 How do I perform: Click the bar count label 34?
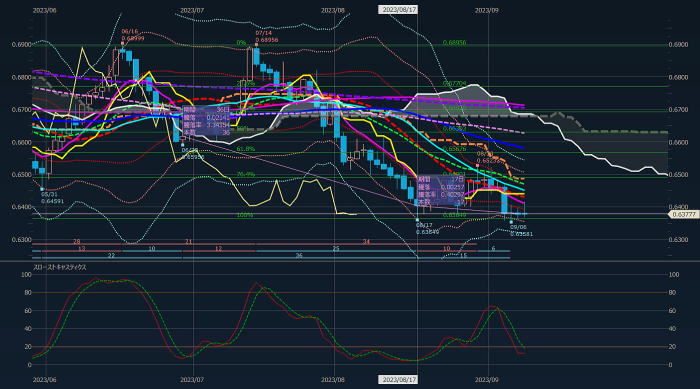click(x=366, y=241)
